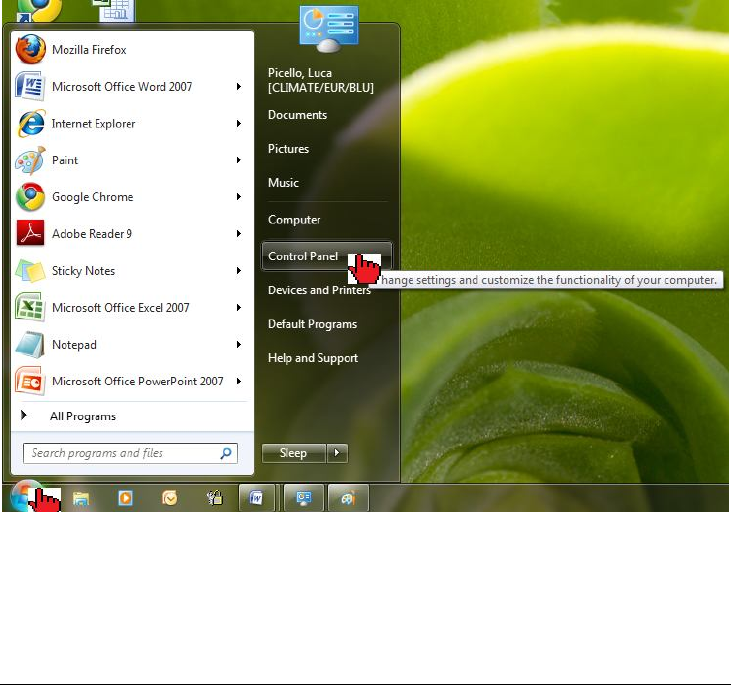This screenshot has height=685, width=731.
Task: Expand the Internet Explorer jump list arrow
Action: 239,124
